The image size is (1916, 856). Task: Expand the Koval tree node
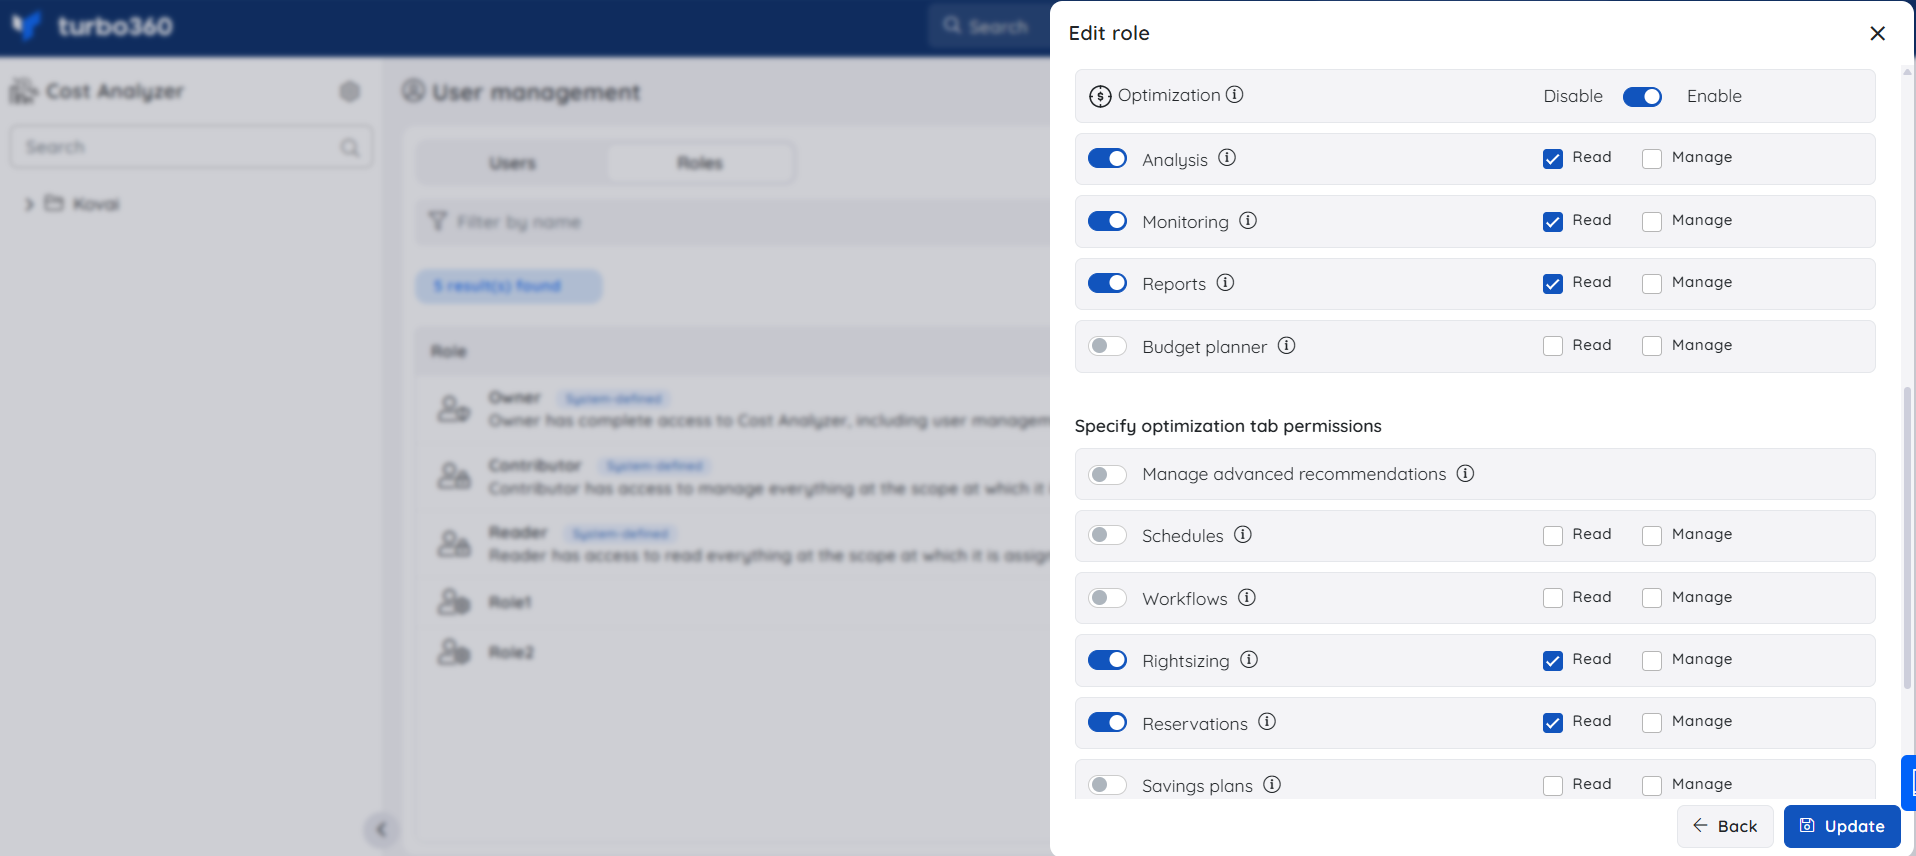point(29,204)
